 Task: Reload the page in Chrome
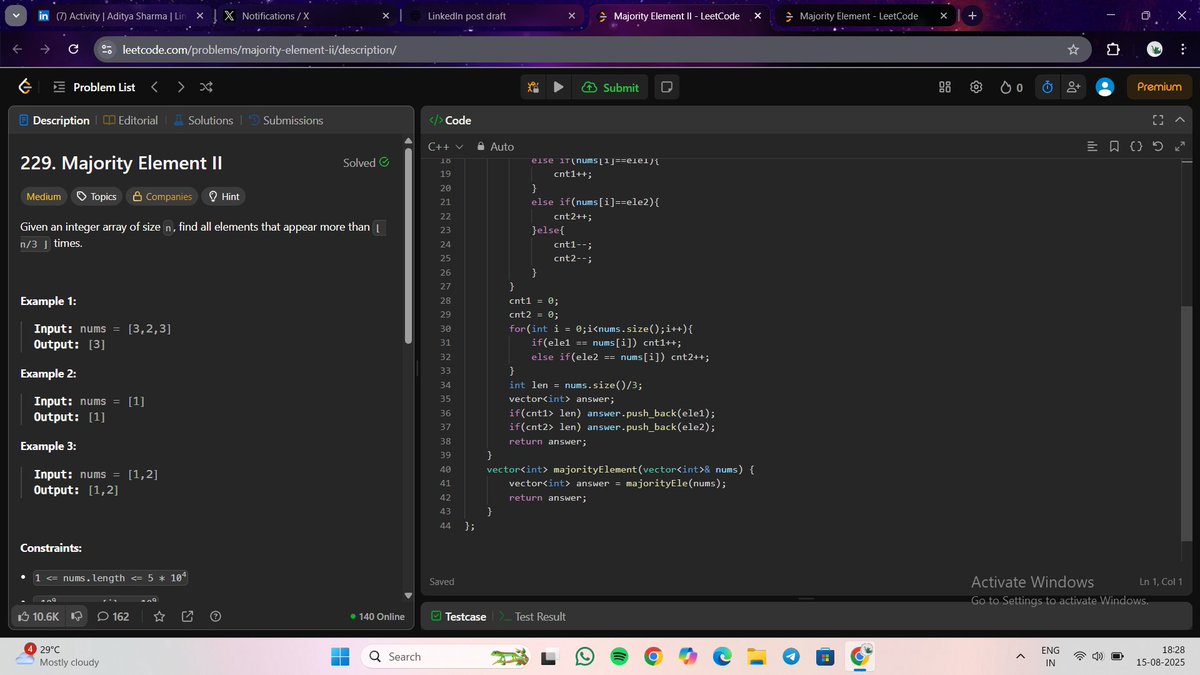[x=74, y=50]
